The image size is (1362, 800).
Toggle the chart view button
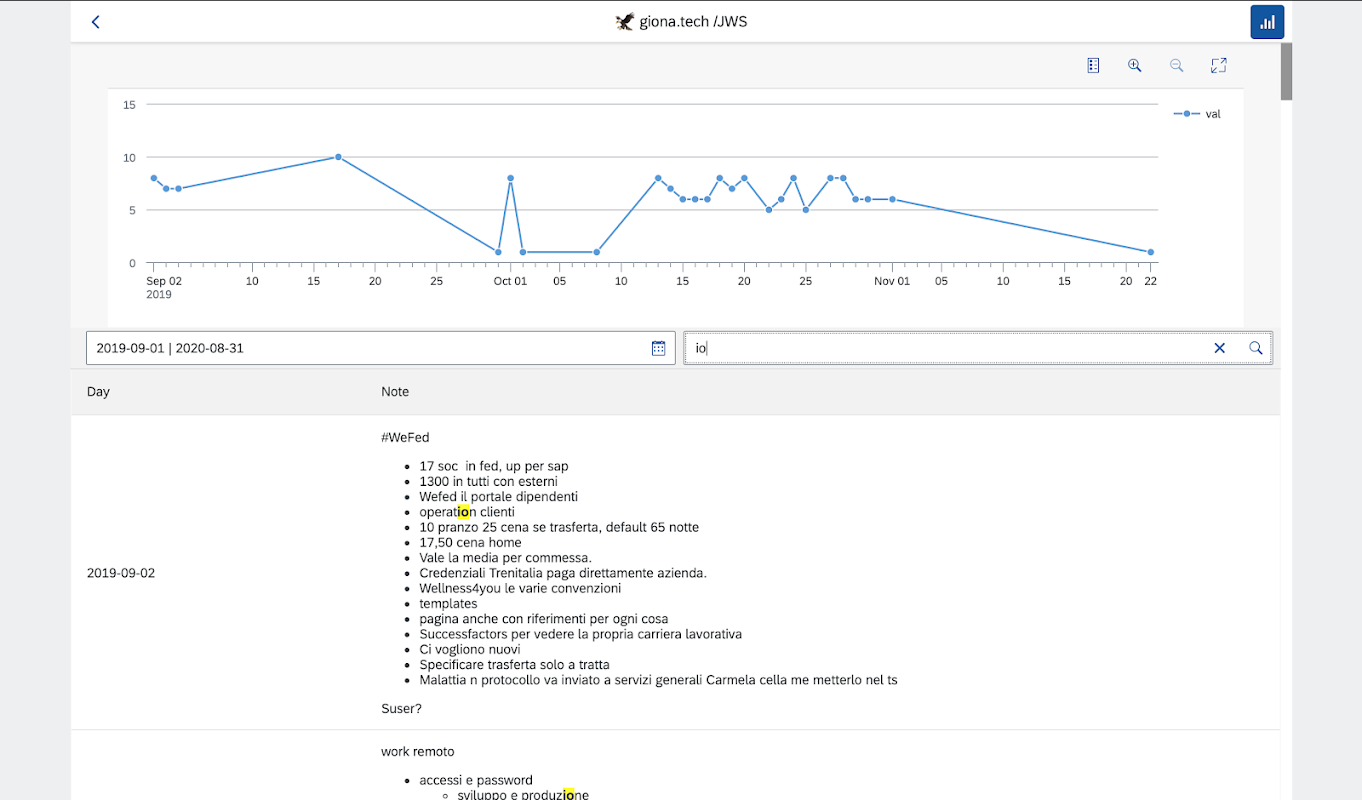(x=1267, y=22)
